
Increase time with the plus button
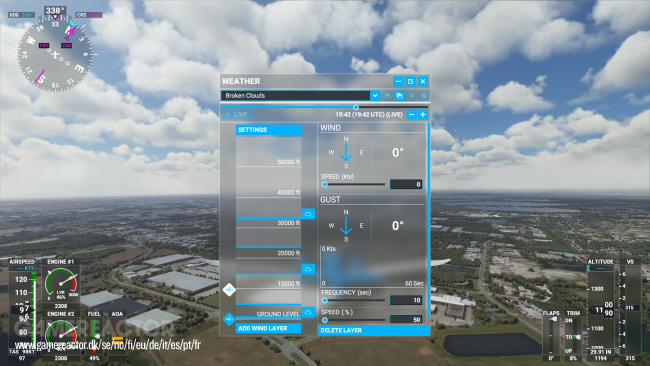[423, 115]
